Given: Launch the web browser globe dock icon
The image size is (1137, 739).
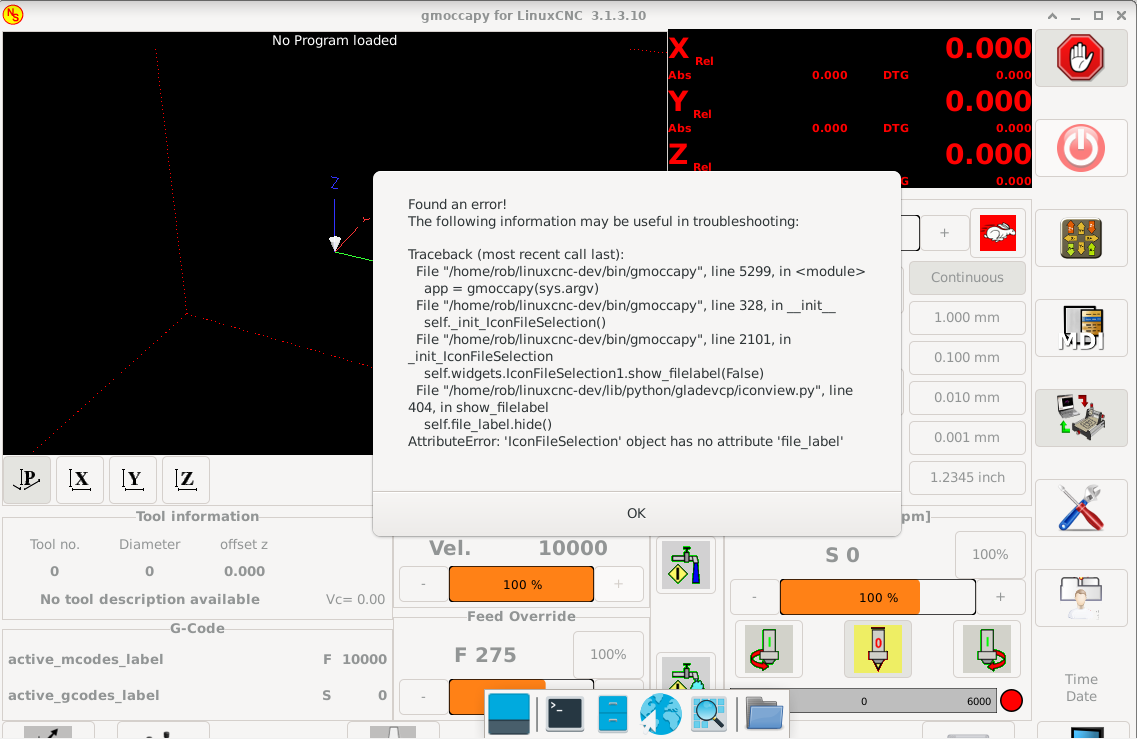Looking at the screenshot, I should tap(661, 714).
